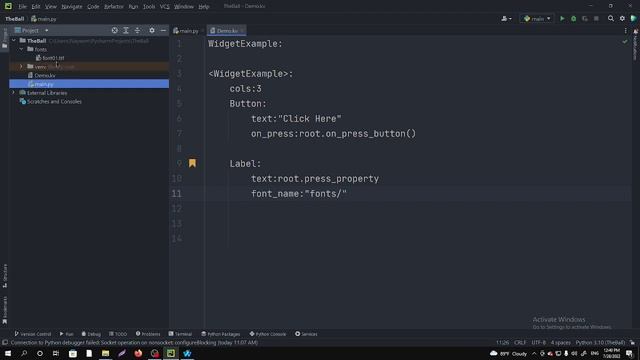
Task: Open the Services tool window
Action: (306, 334)
